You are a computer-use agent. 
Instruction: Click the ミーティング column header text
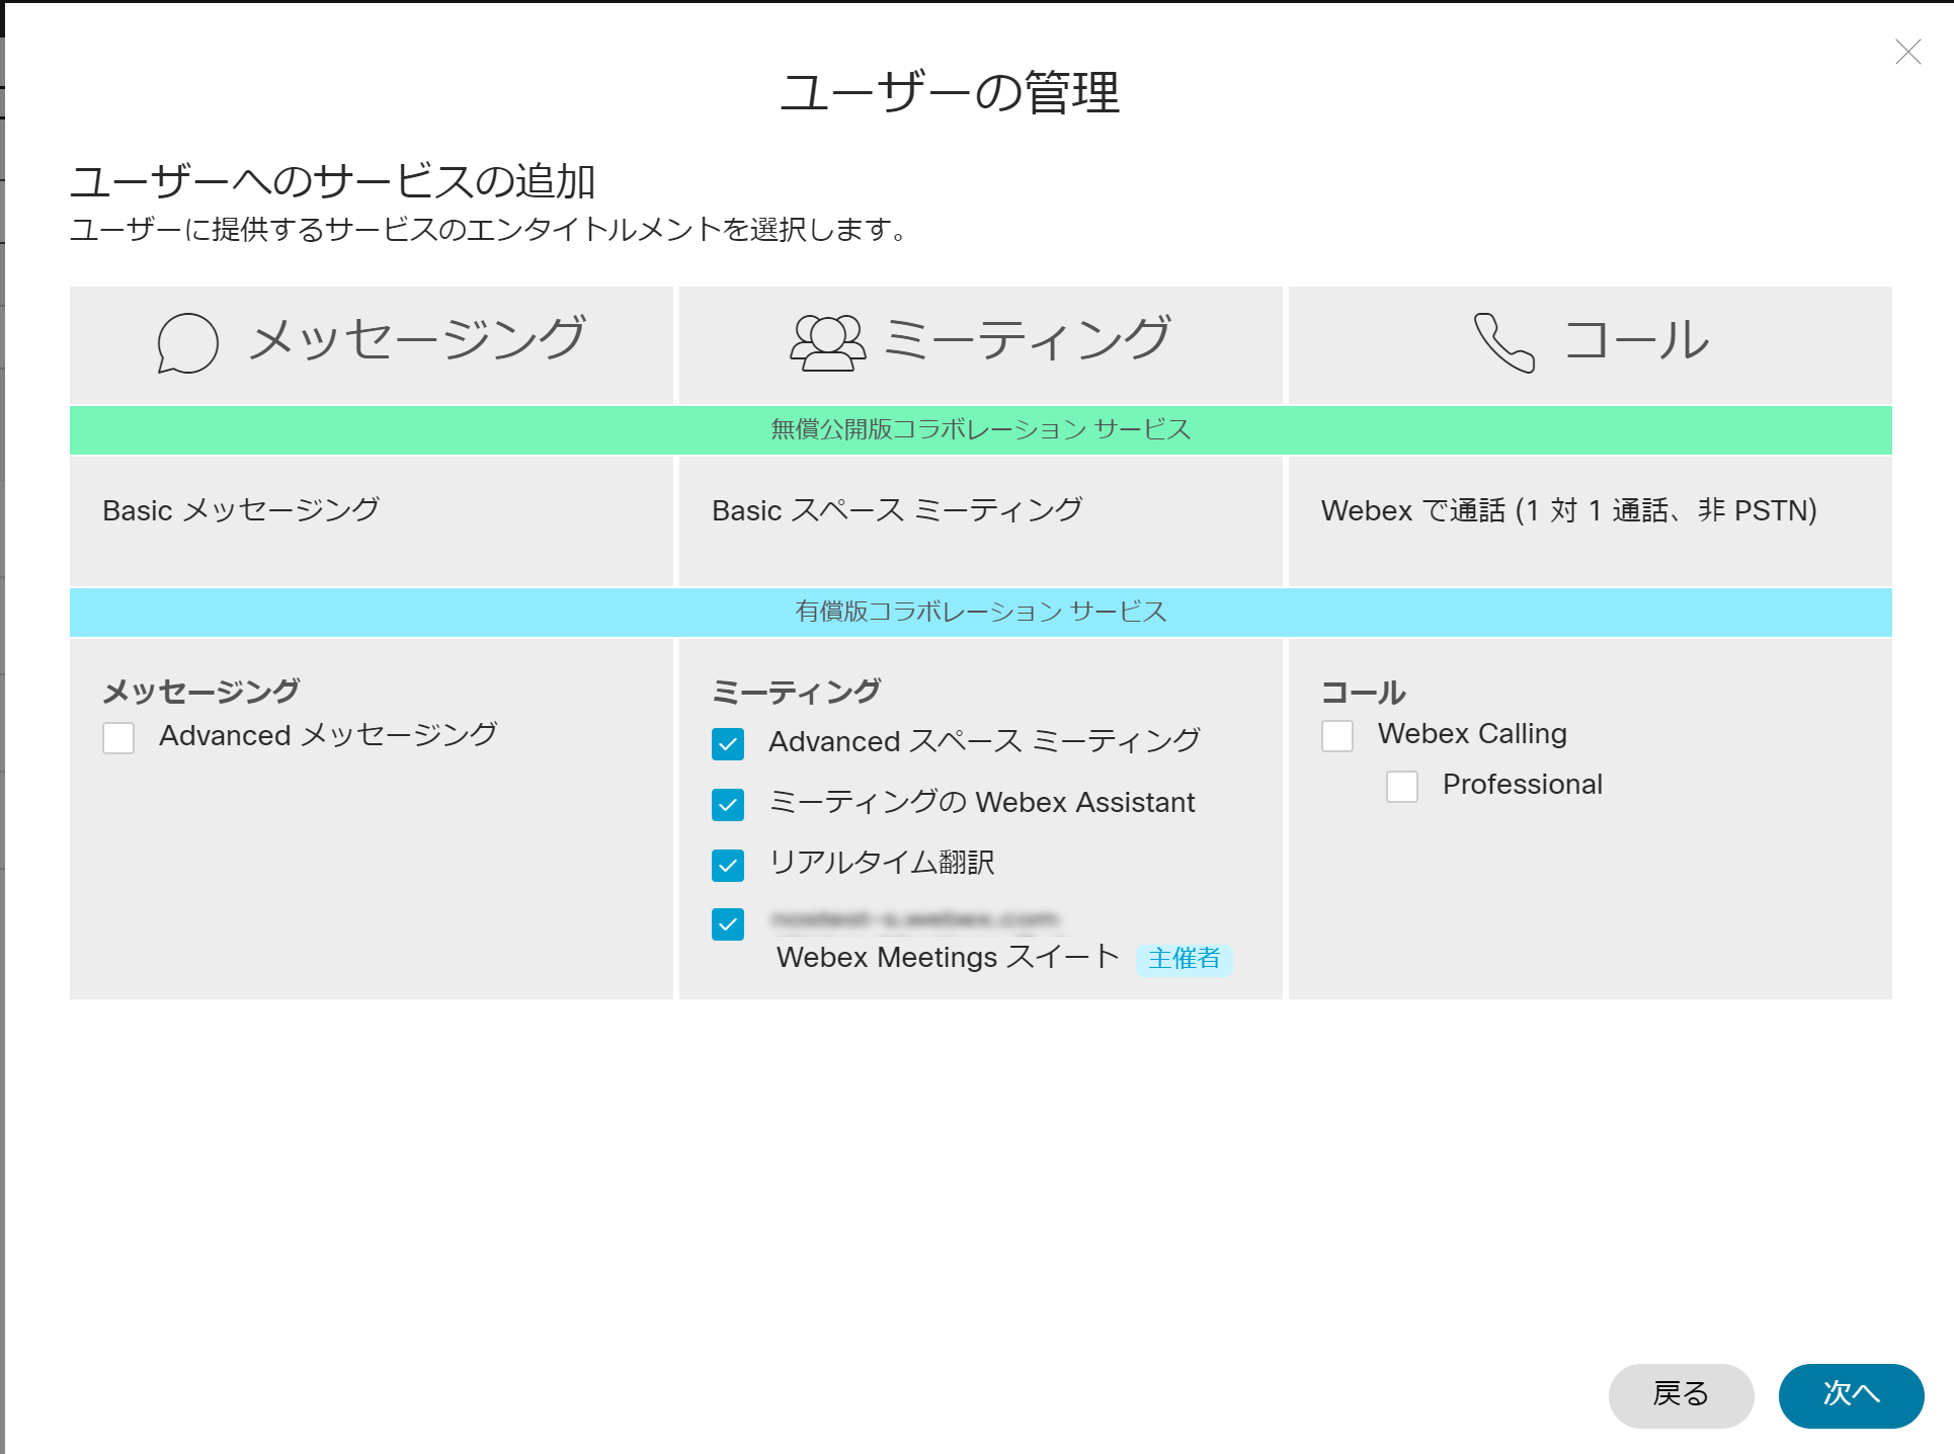tap(1027, 340)
